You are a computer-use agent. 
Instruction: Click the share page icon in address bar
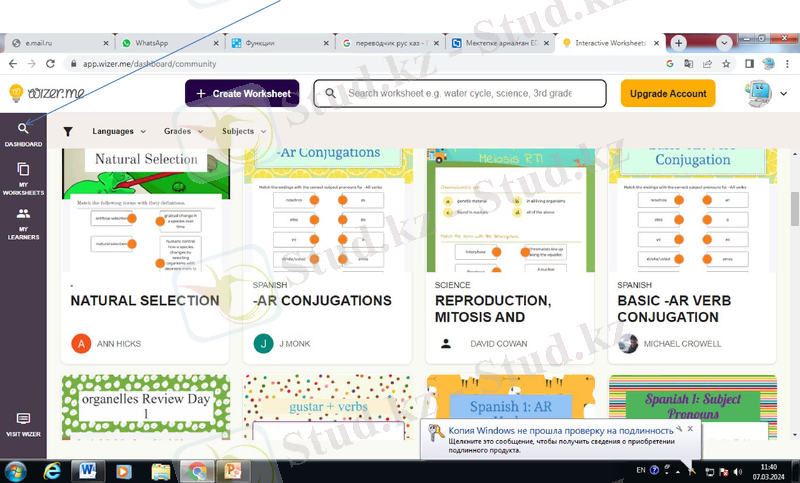pyautogui.click(x=707, y=64)
